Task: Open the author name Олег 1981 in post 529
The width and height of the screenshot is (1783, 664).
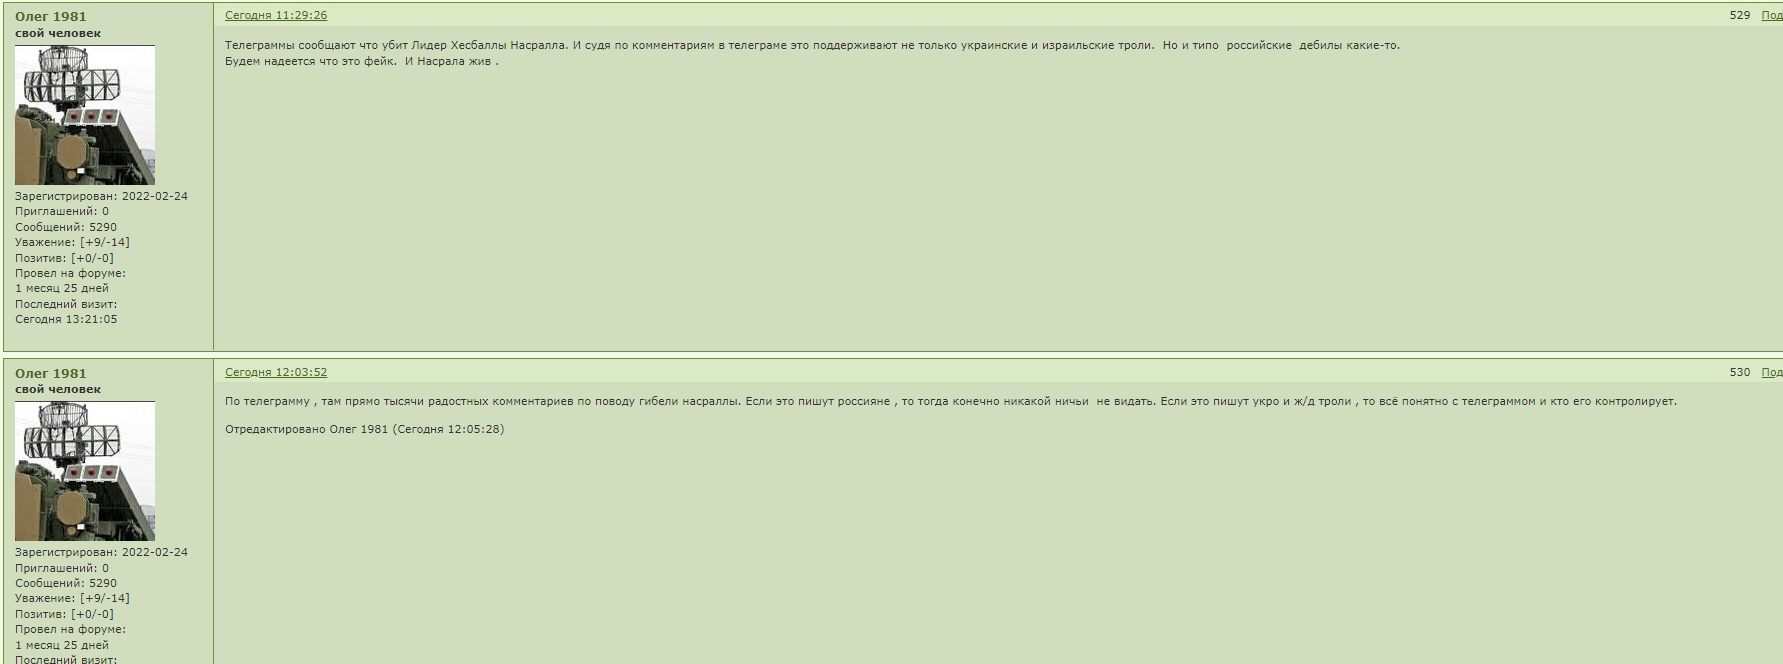Action: (x=51, y=16)
